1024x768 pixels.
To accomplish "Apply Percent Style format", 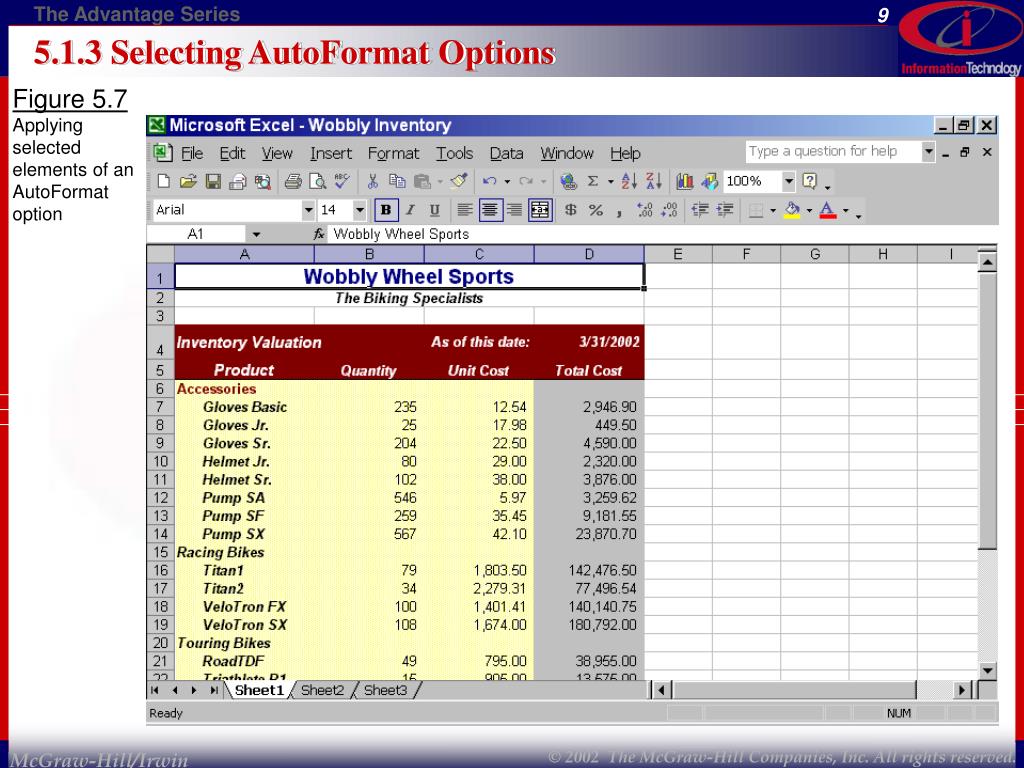I will pyautogui.click(x=596, y=210).
